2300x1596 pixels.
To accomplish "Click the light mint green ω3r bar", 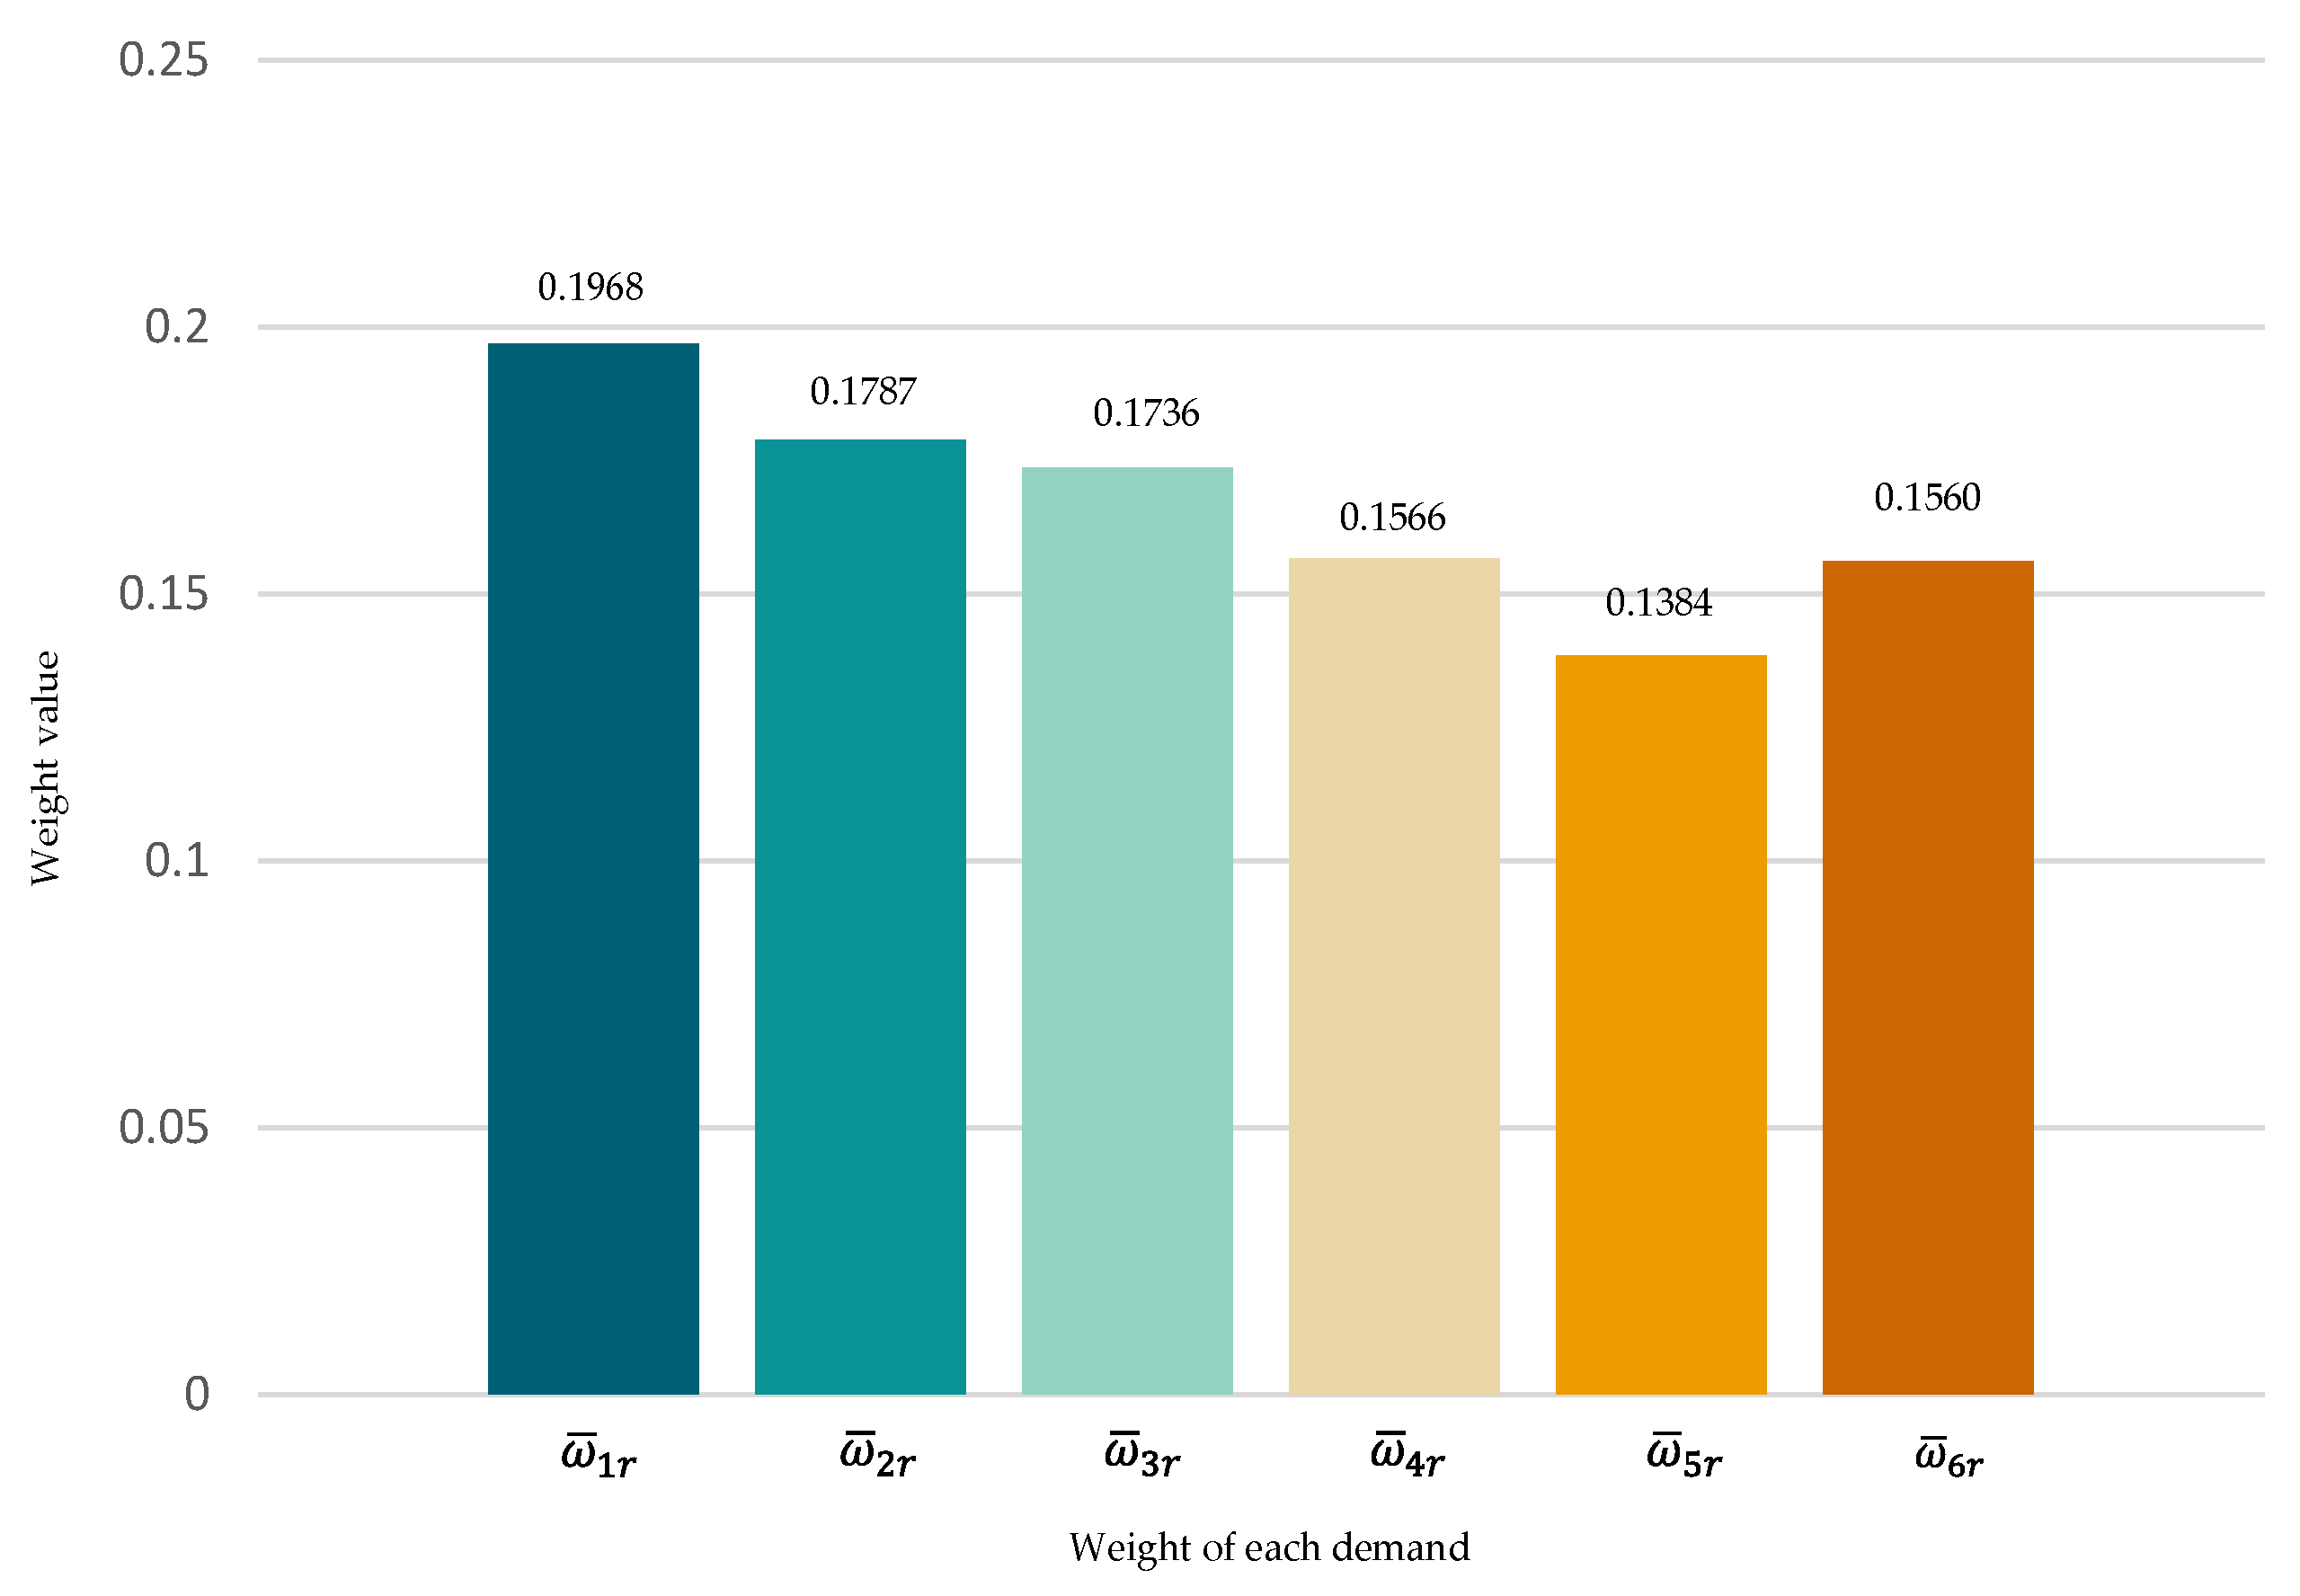I will 1127,930.
